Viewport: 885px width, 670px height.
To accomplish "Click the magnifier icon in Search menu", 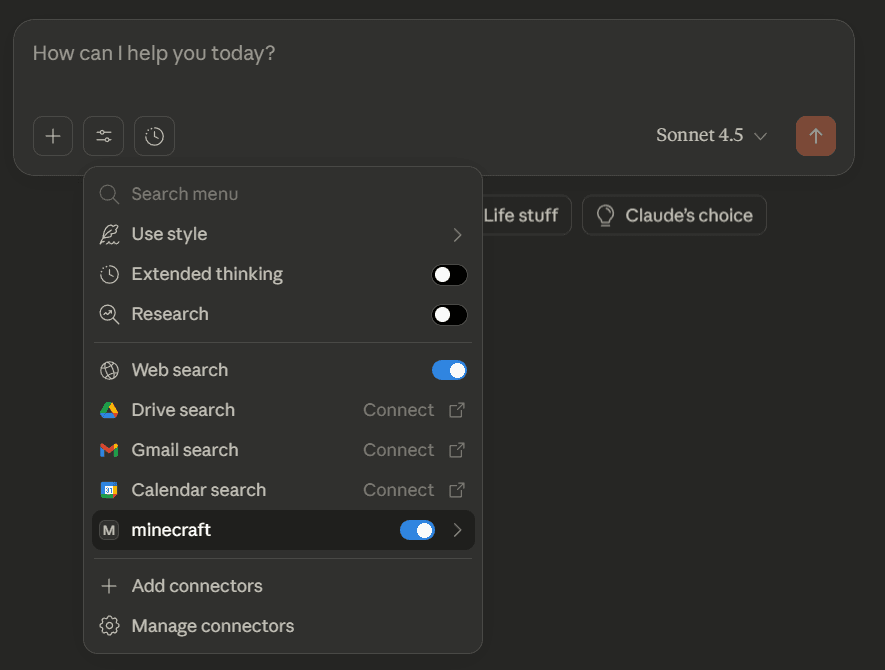I will 109,194.
